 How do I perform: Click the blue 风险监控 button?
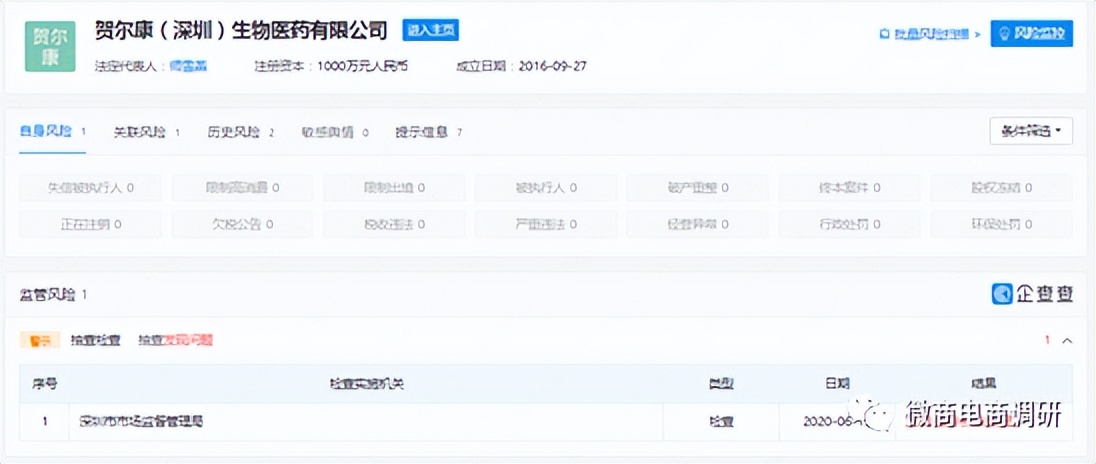(x=1031, y=34)
